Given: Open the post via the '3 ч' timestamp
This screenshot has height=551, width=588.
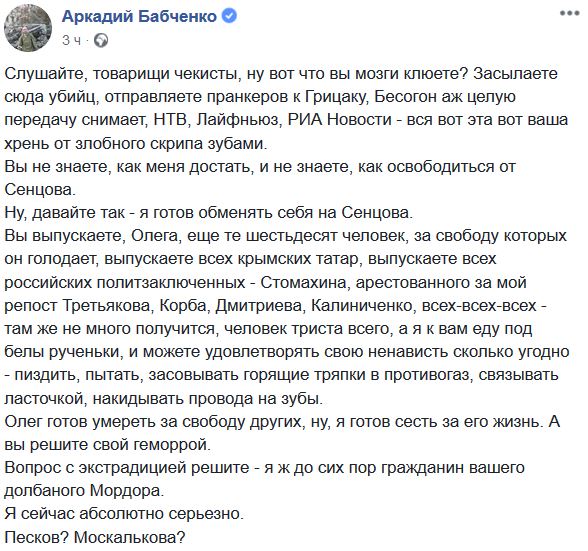Looking at the screenshot, I should click(x=71, y=40).
